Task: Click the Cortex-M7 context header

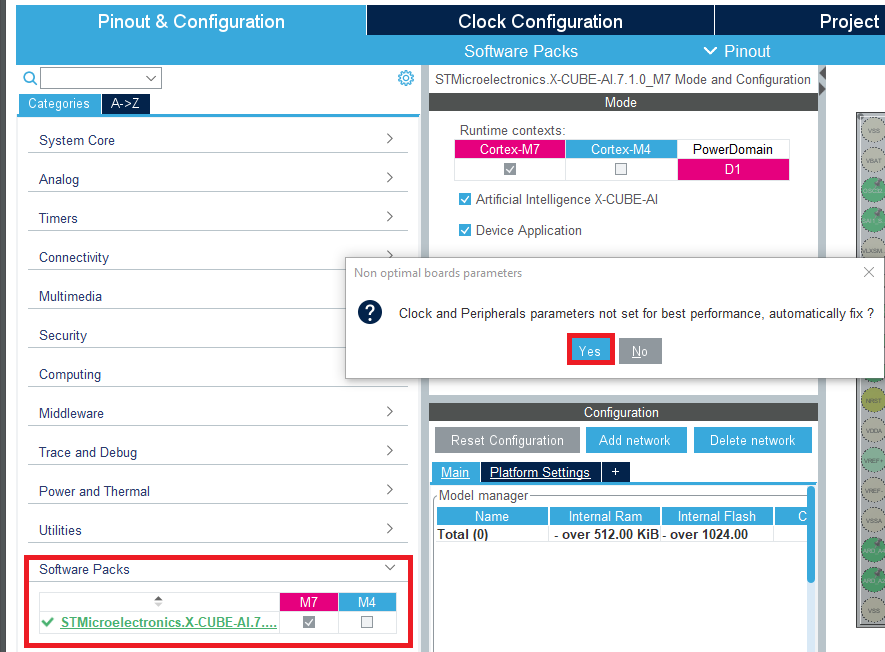Action: point(510,149)
